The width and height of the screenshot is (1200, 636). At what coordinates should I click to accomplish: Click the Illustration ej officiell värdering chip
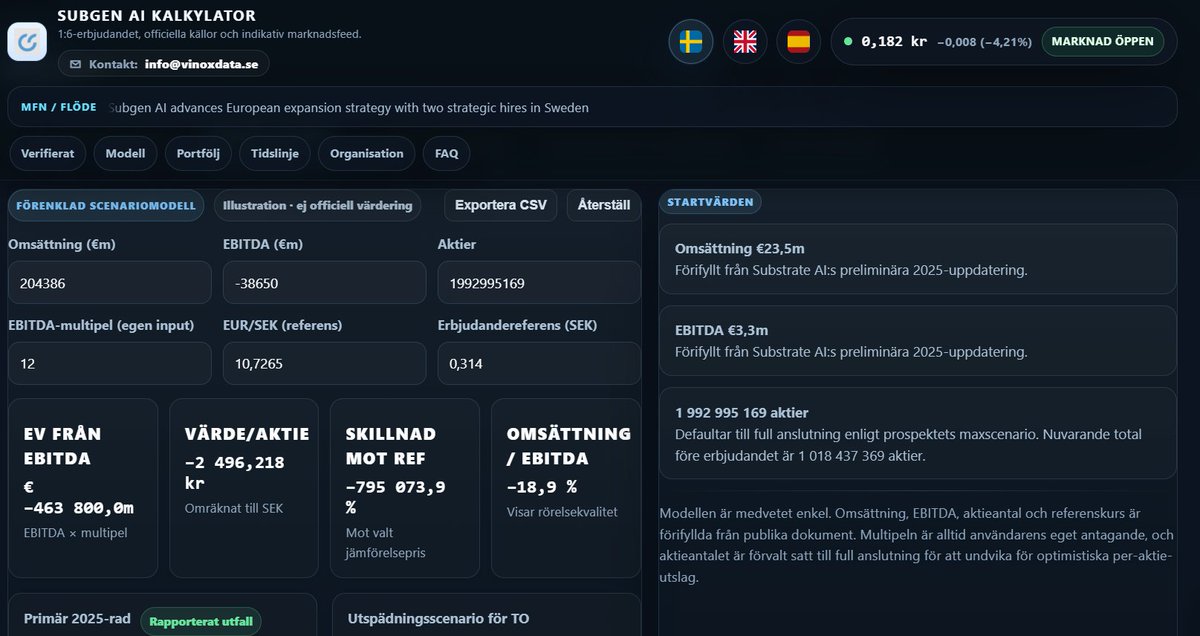click(x=317, y=205)
